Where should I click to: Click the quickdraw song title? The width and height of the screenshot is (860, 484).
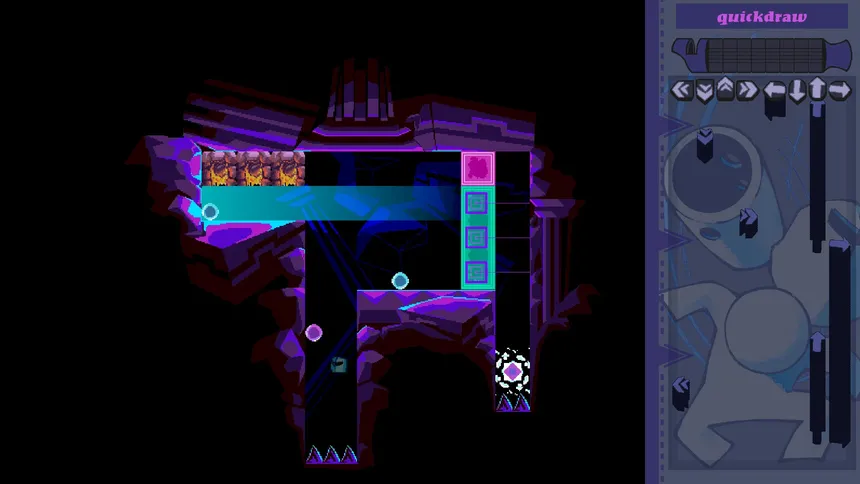762,17
